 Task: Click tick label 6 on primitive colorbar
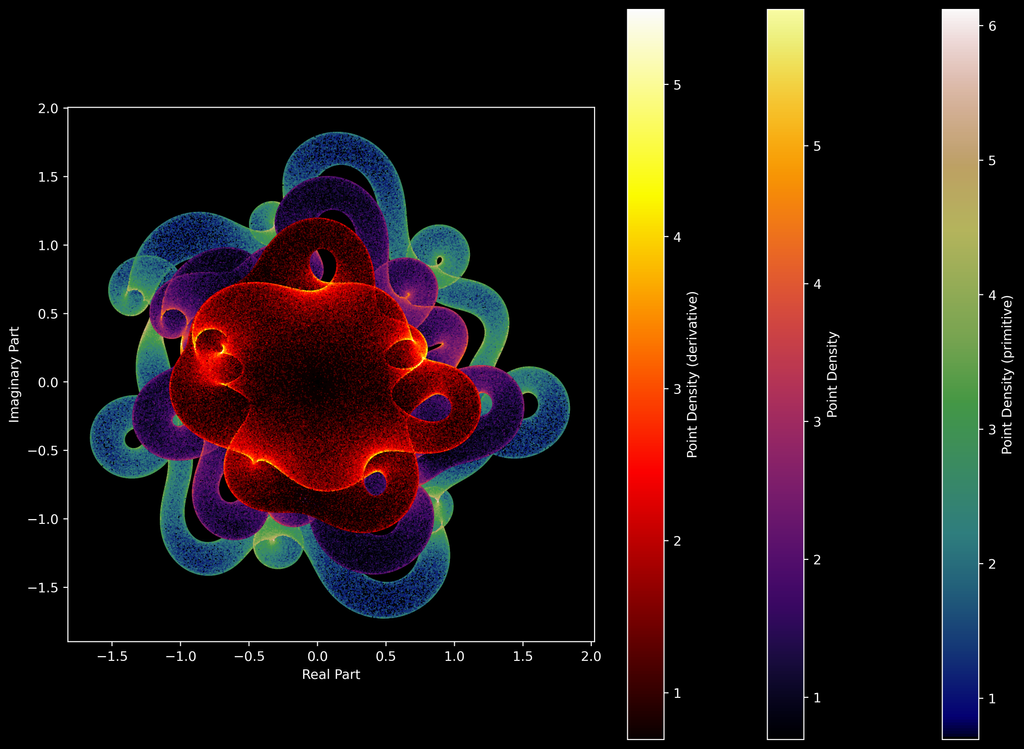coord(992,25)
